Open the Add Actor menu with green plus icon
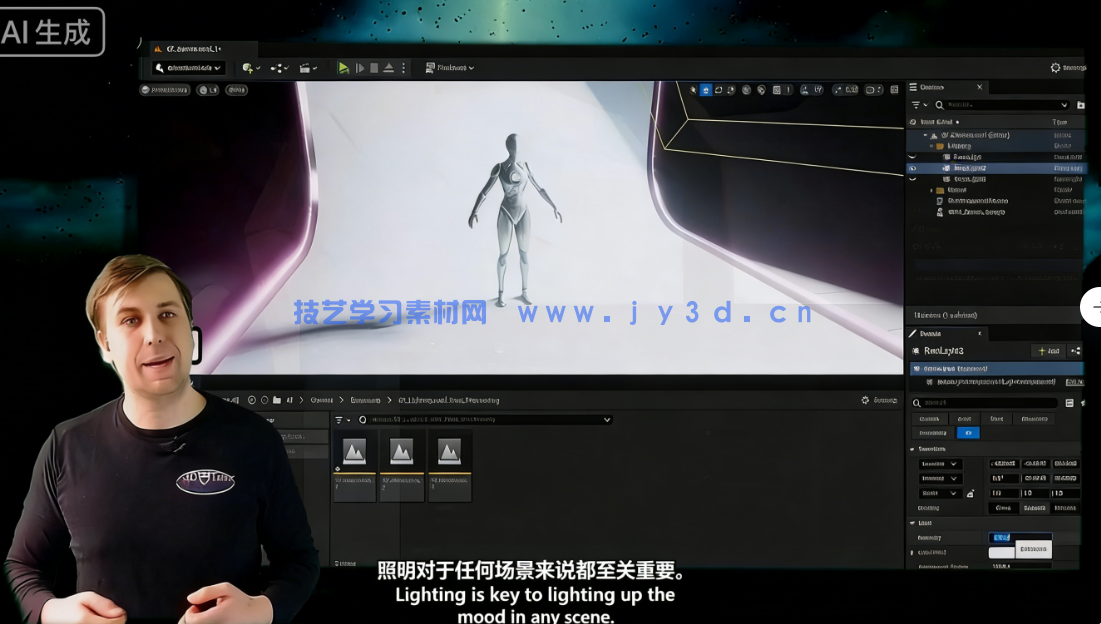This screenshot has width=1101, height=624. (247, 67)
